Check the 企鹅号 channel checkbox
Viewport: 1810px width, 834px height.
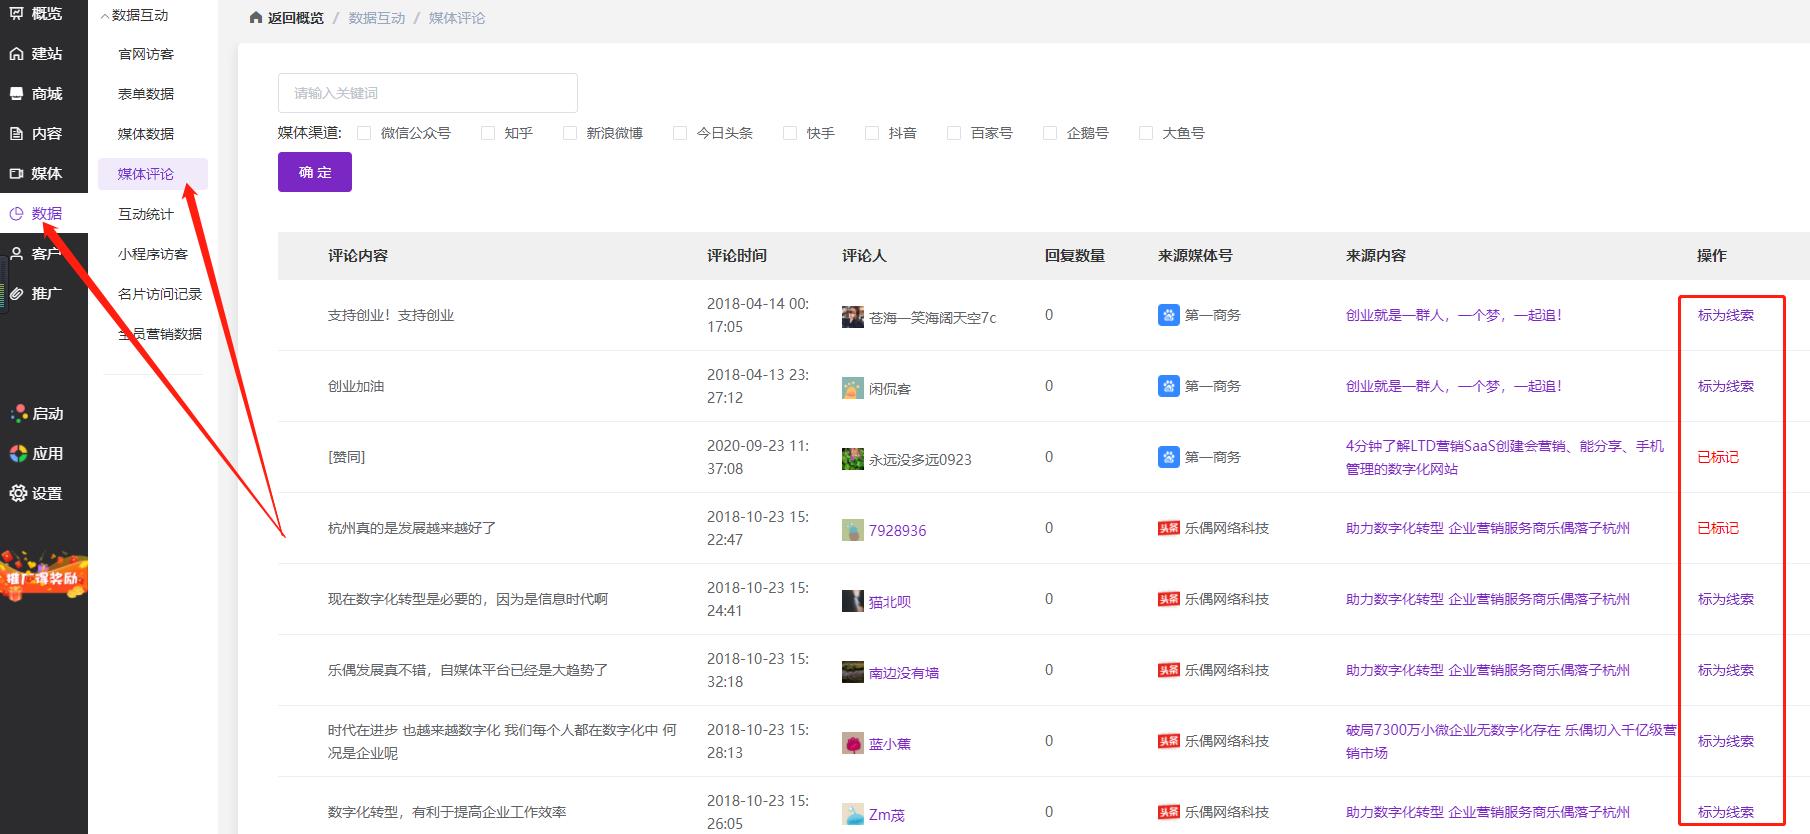tap(1050, 133)
